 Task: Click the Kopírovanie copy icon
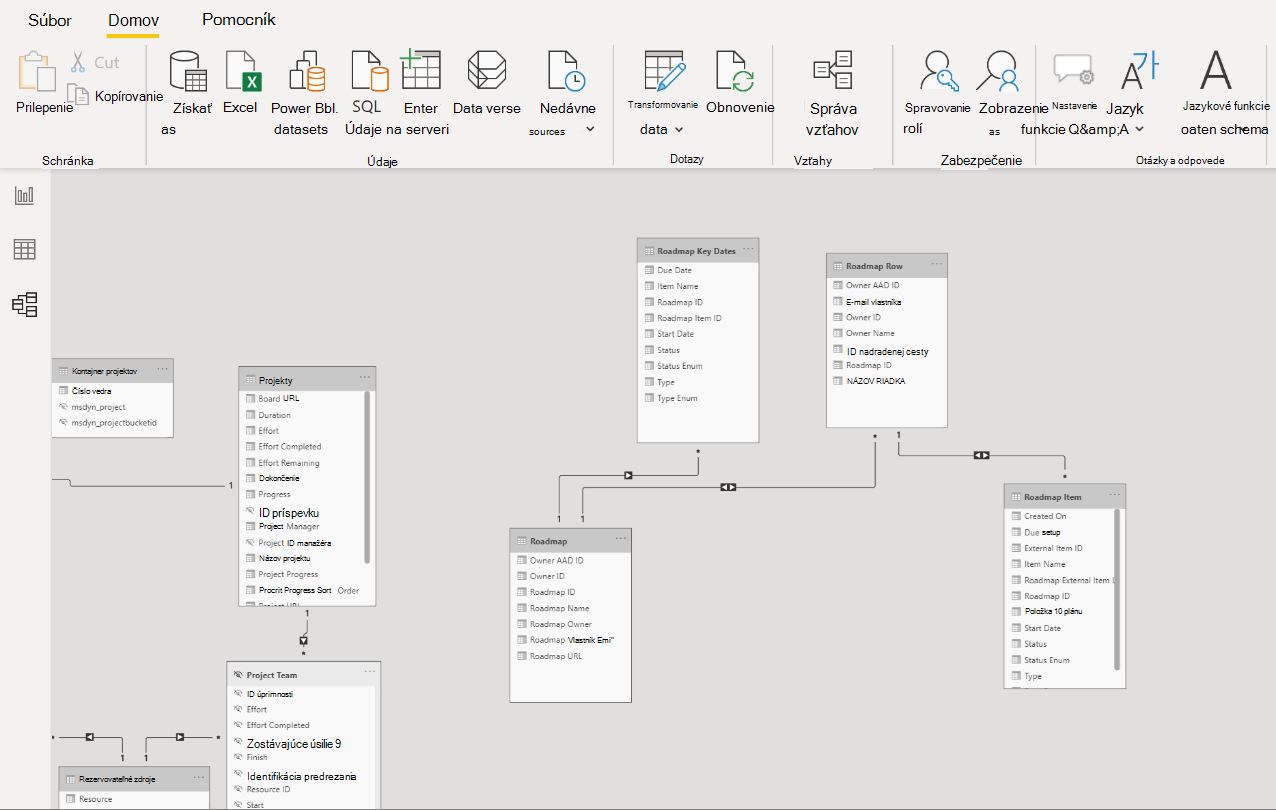tap(79, 94)
